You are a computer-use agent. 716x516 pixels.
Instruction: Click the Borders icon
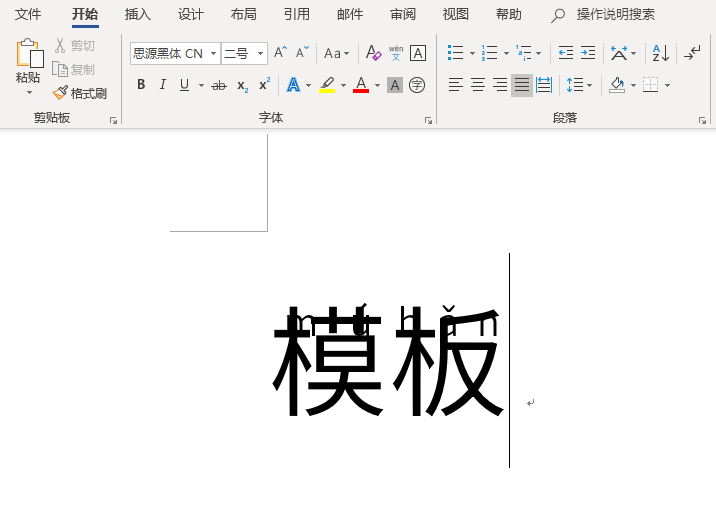pos(651,85)
